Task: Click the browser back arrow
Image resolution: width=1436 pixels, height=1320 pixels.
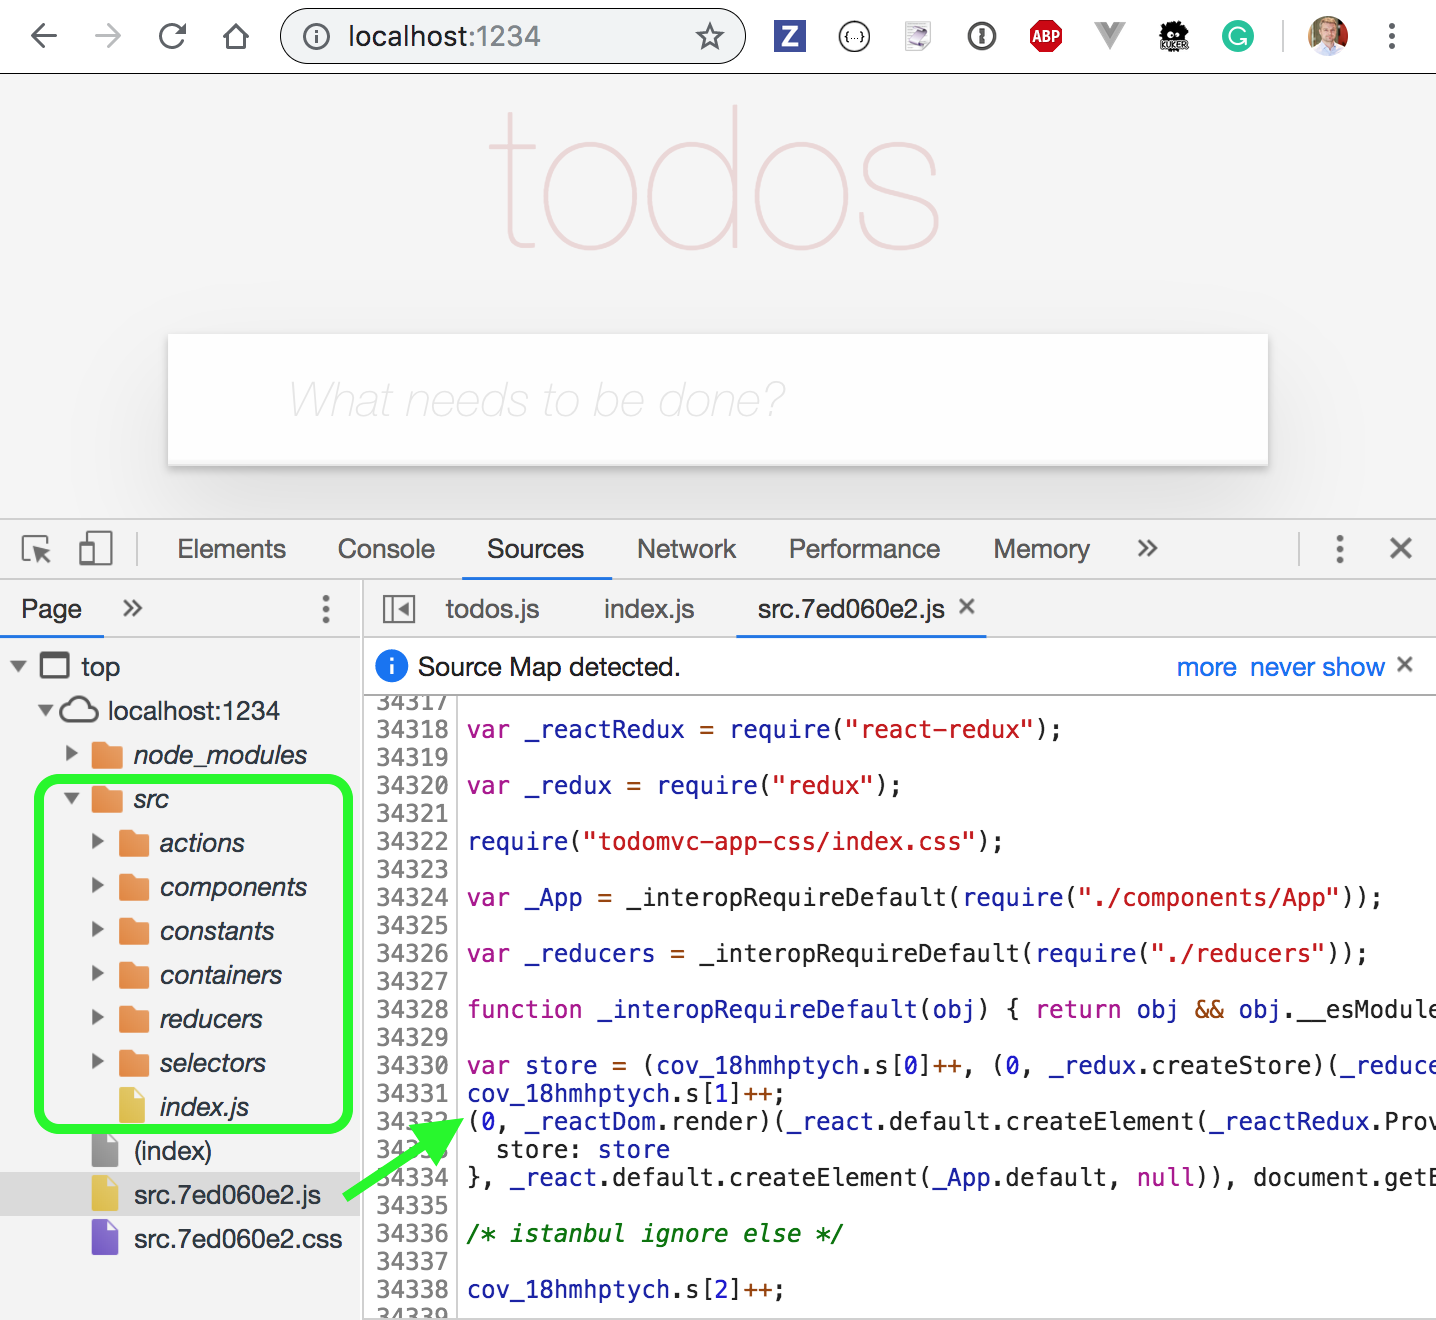Action: (44, 36)
